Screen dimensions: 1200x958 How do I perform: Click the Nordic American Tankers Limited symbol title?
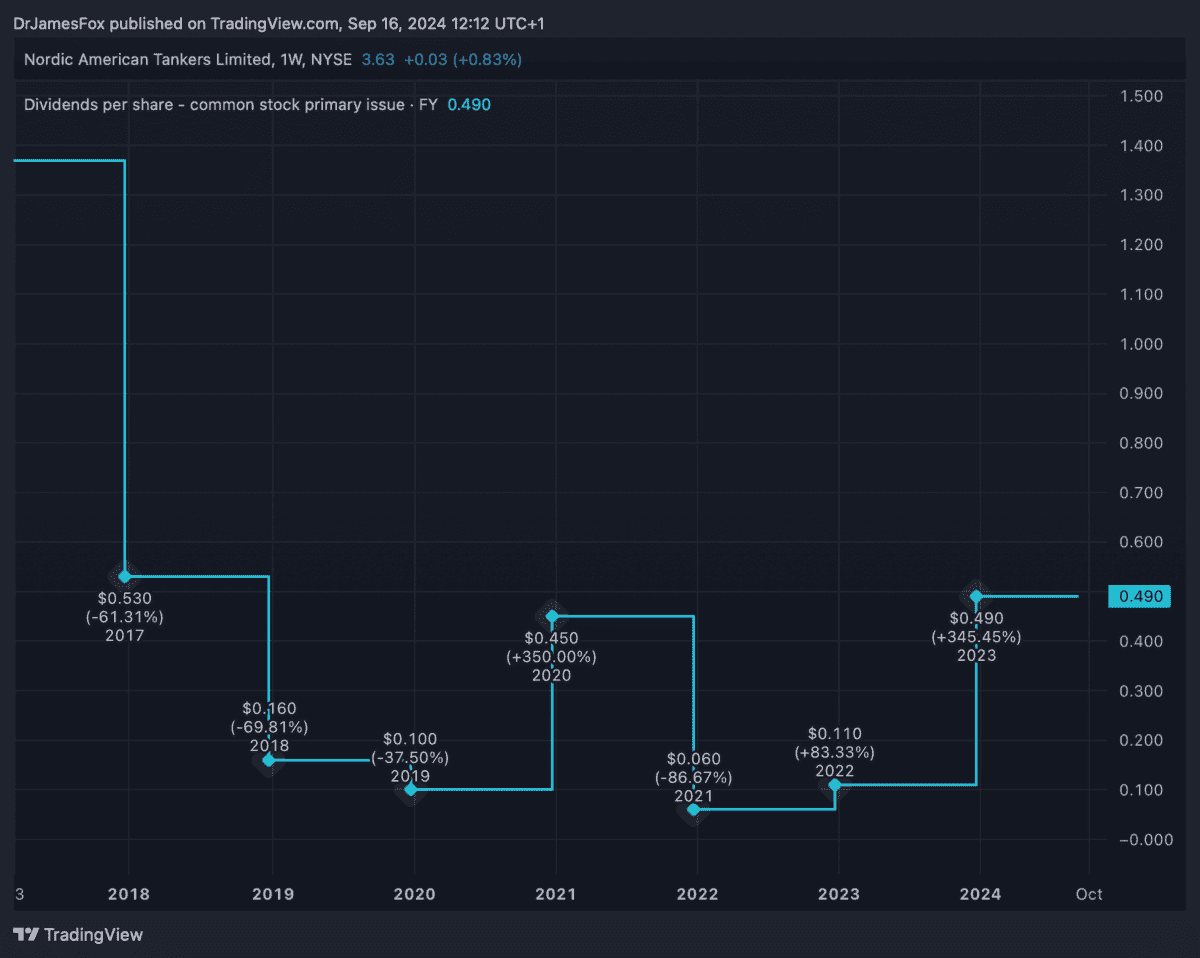tap(147, 60)
